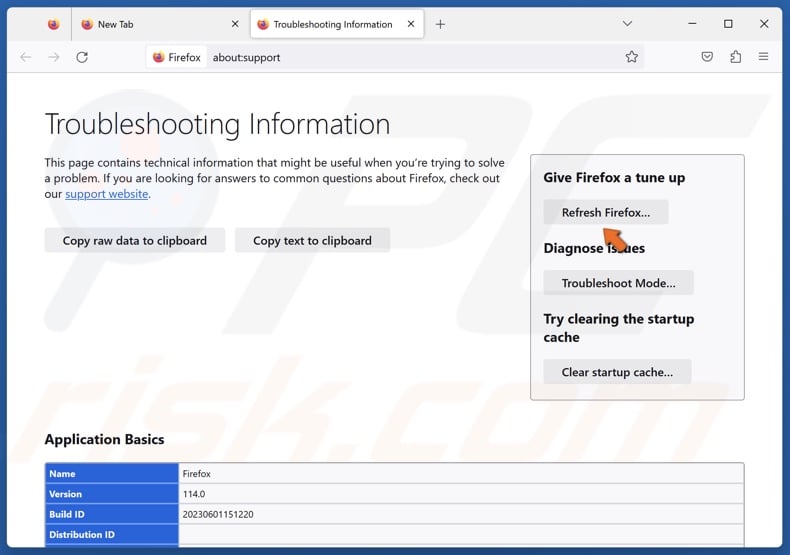
Task: Select the Give Firefox a tune up heading
Action: click(614, 178)
